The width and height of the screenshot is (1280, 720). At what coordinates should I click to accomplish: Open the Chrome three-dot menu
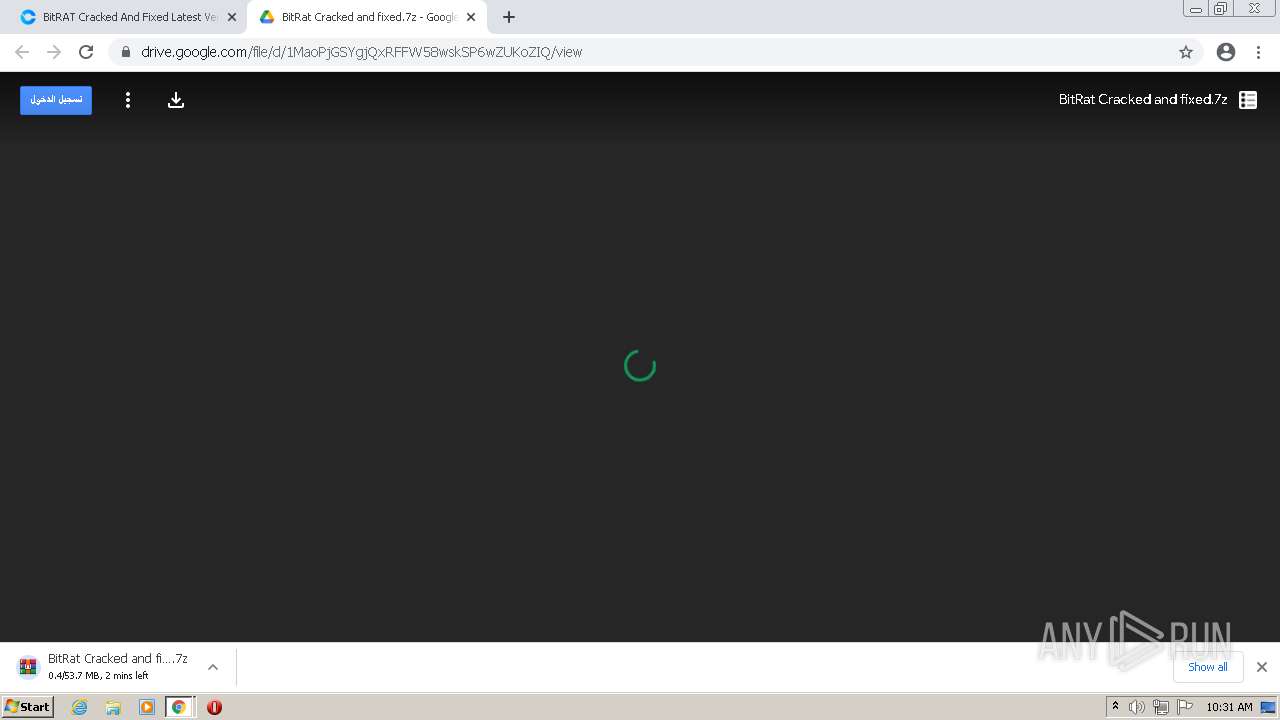(x=1258, y=52)
